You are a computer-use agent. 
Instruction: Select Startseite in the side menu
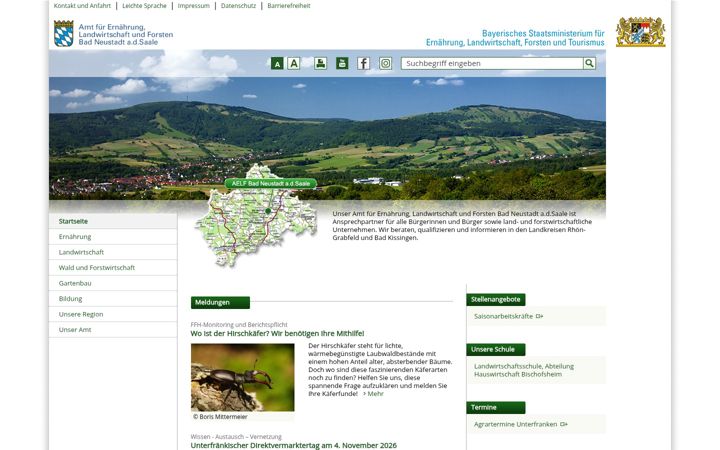(x=113, y=221)
